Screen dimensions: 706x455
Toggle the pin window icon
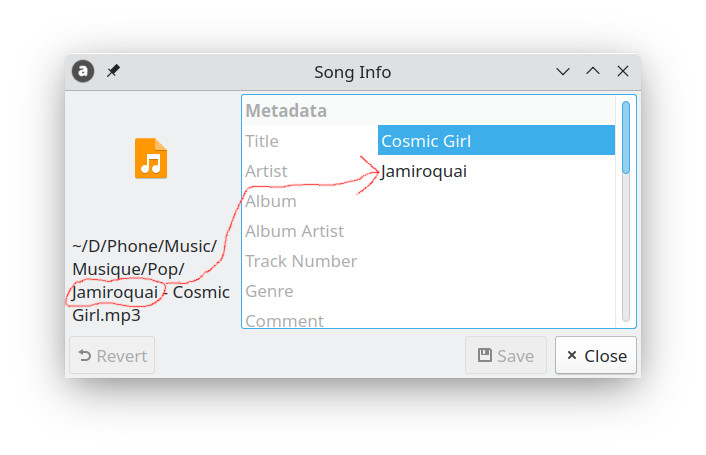113,71
